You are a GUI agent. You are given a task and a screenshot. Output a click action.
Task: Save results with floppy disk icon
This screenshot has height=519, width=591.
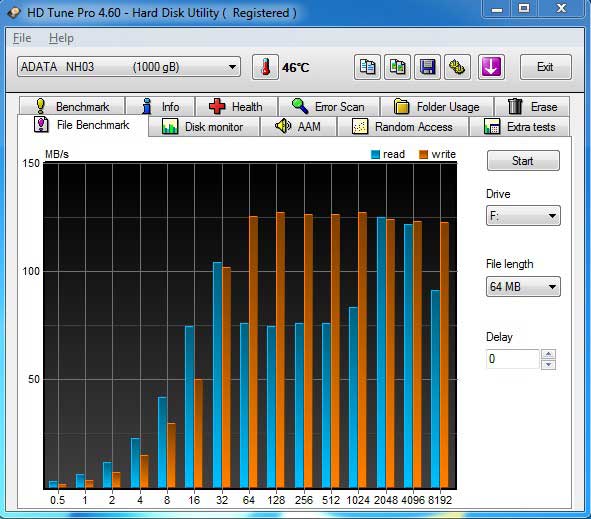coord(427,67)
